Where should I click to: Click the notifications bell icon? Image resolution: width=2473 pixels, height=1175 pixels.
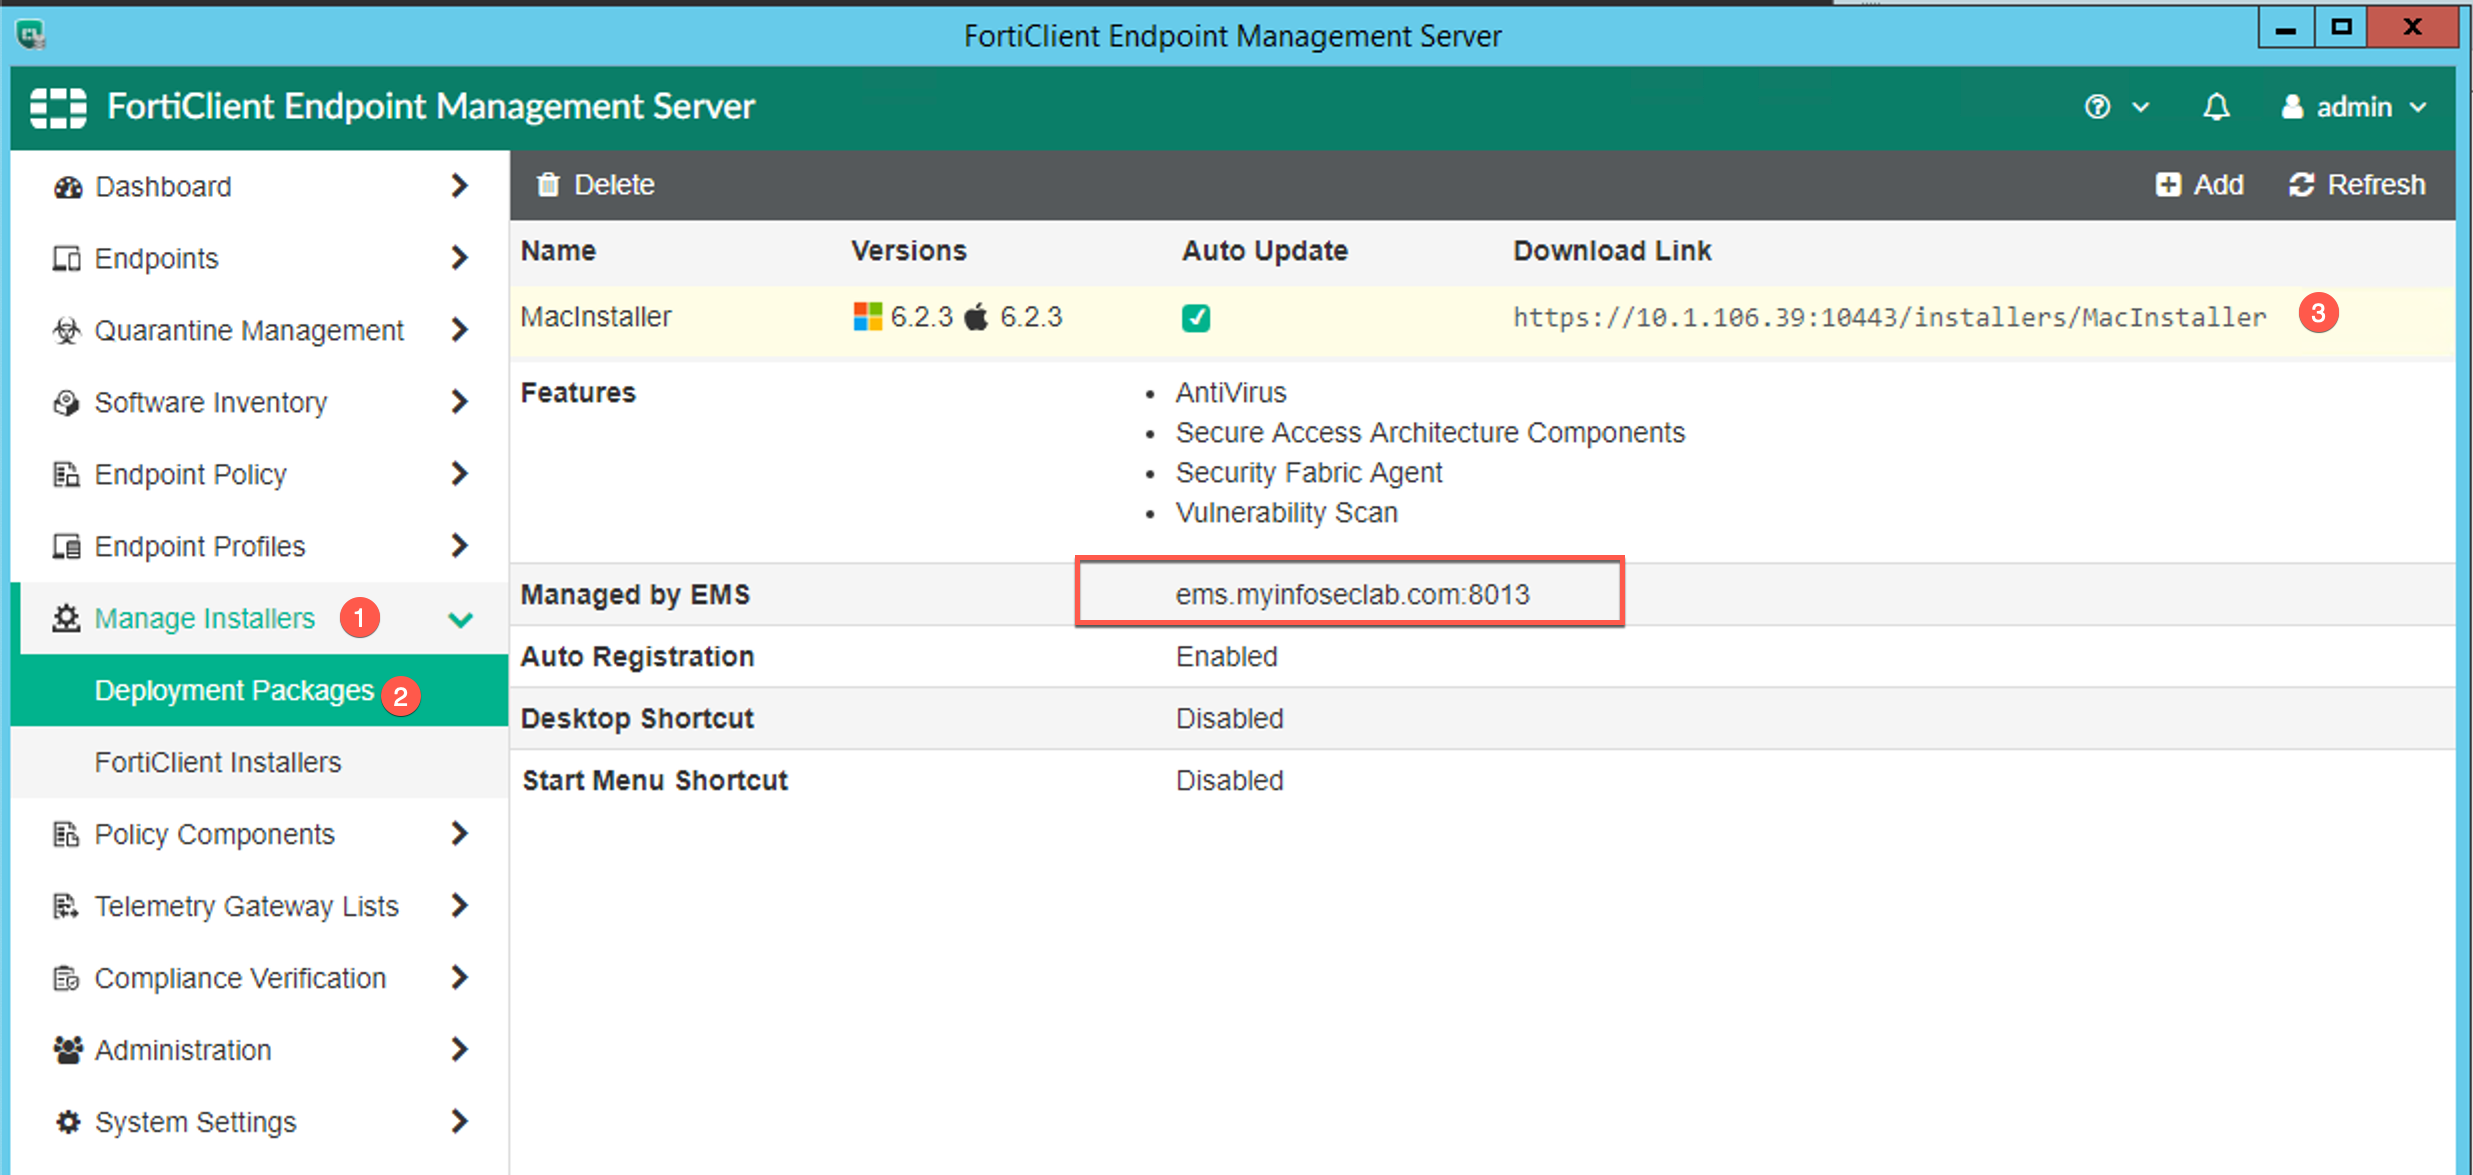pos(2216,107)
